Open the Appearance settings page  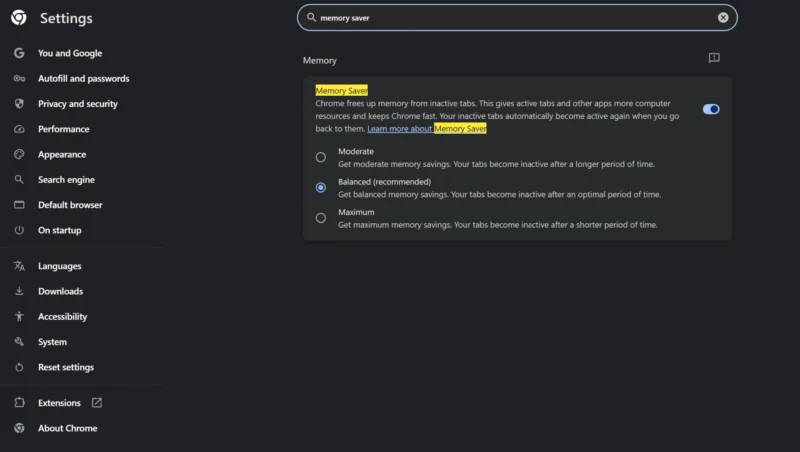[x=62, y=154]
